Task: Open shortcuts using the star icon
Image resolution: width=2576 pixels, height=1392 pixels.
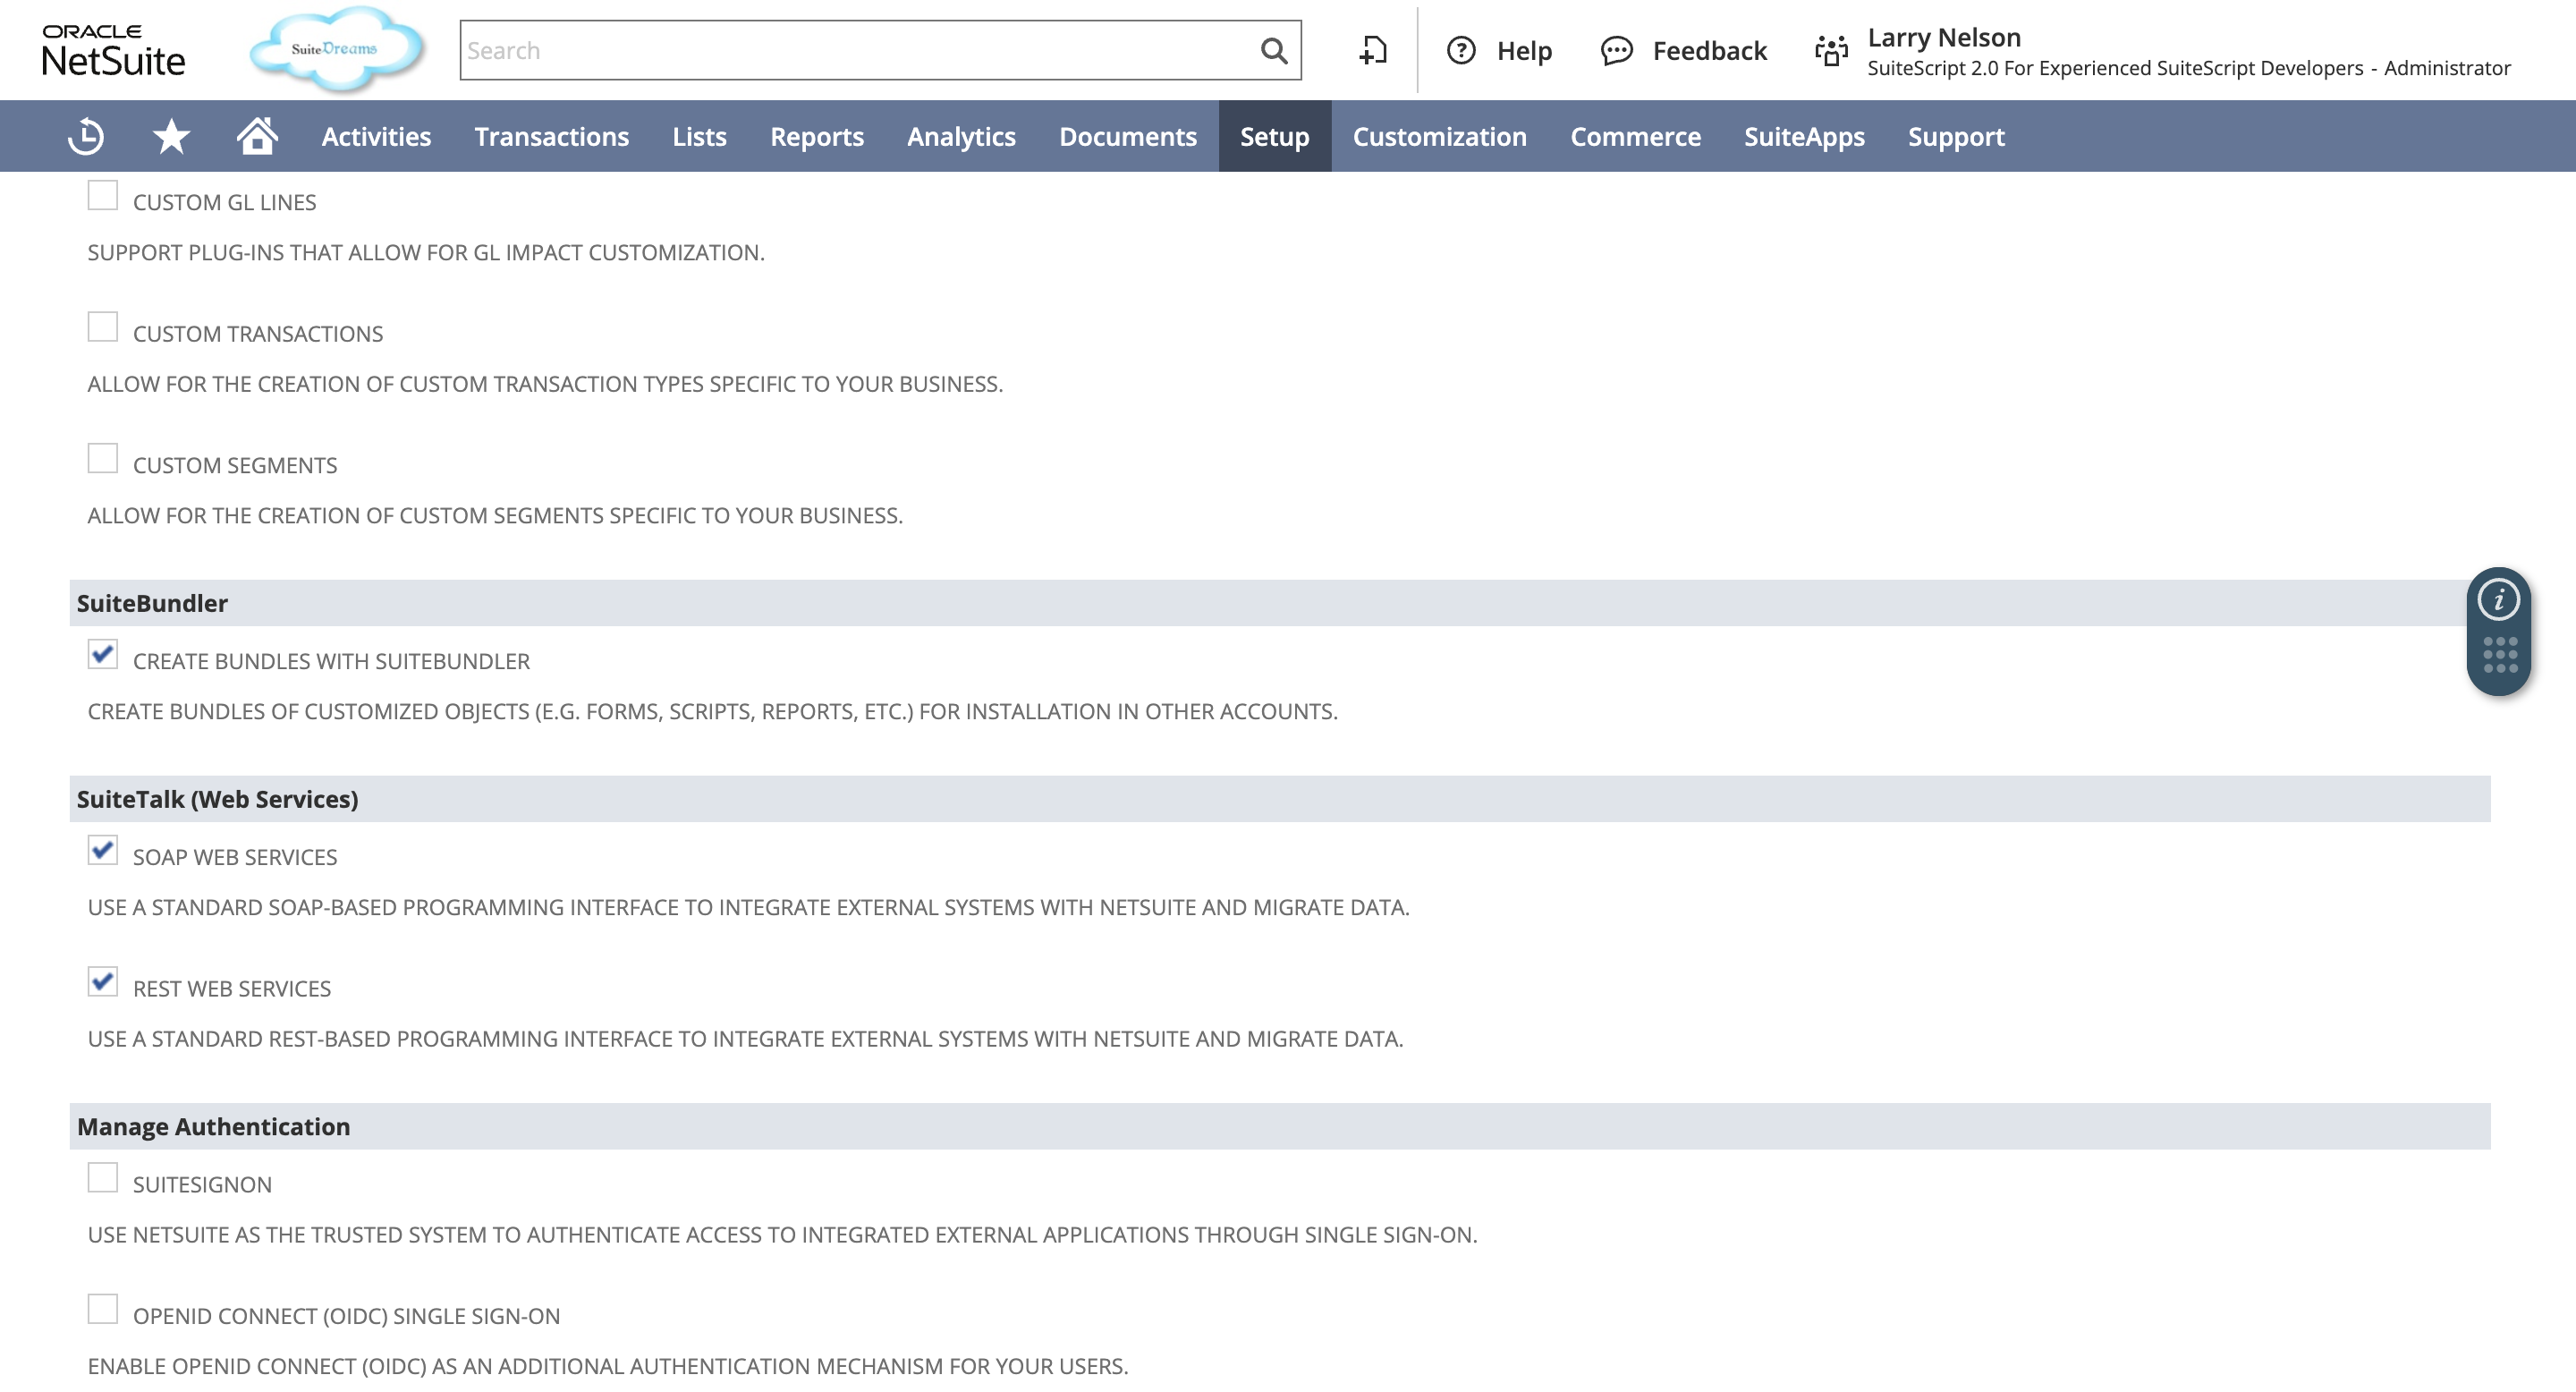Action: pos(170,136)
